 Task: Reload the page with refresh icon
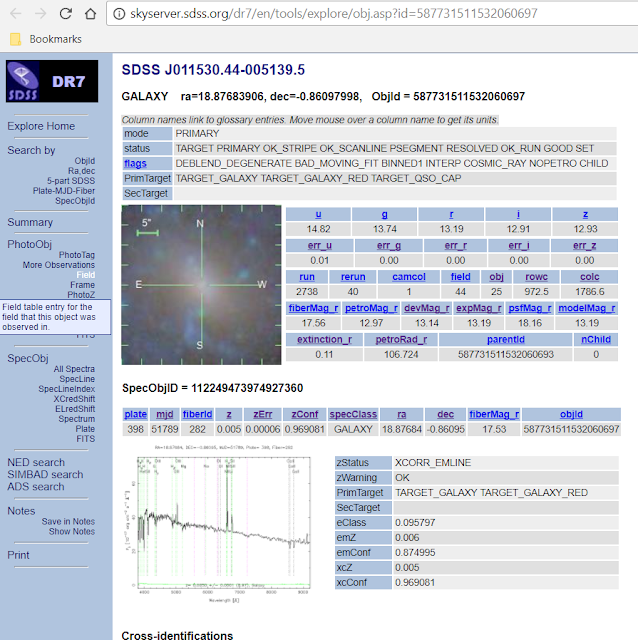pyautogui.click(x=65, y=14)
